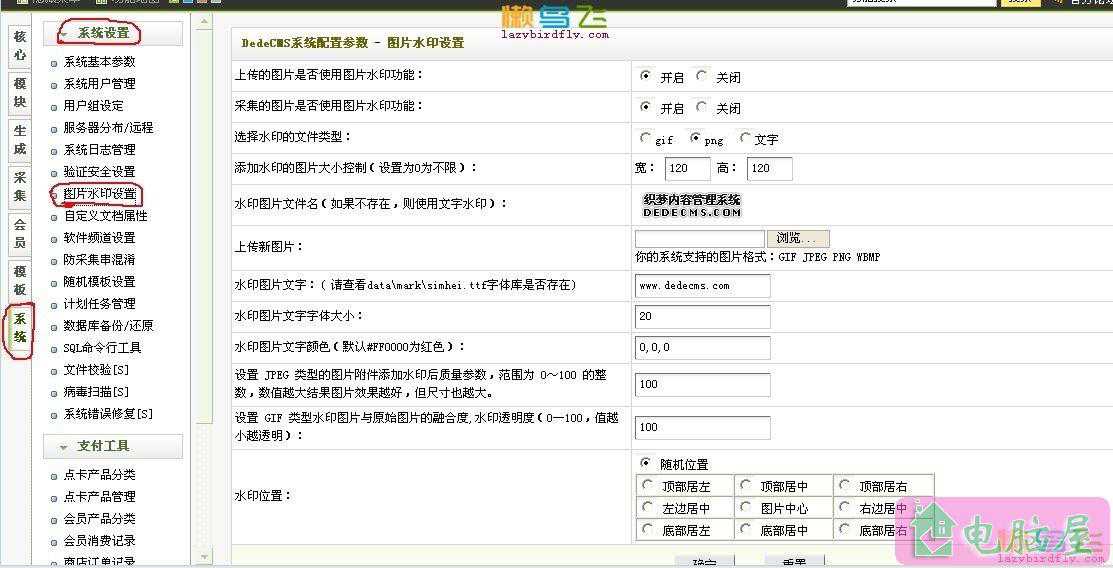Viewport: 1113px width, 568px height.
Task: Click the GIF transparency value field
Action: pyautogui.click(x=703, y=427)
